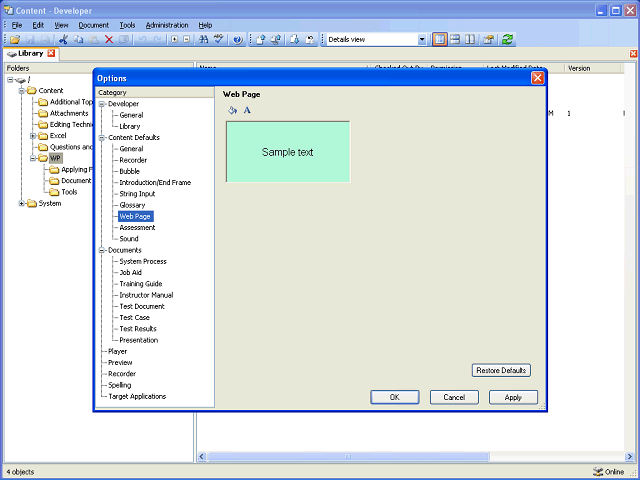Screen dimensions: 640x480
Task: Open the Administration menu
Action: 167,25
